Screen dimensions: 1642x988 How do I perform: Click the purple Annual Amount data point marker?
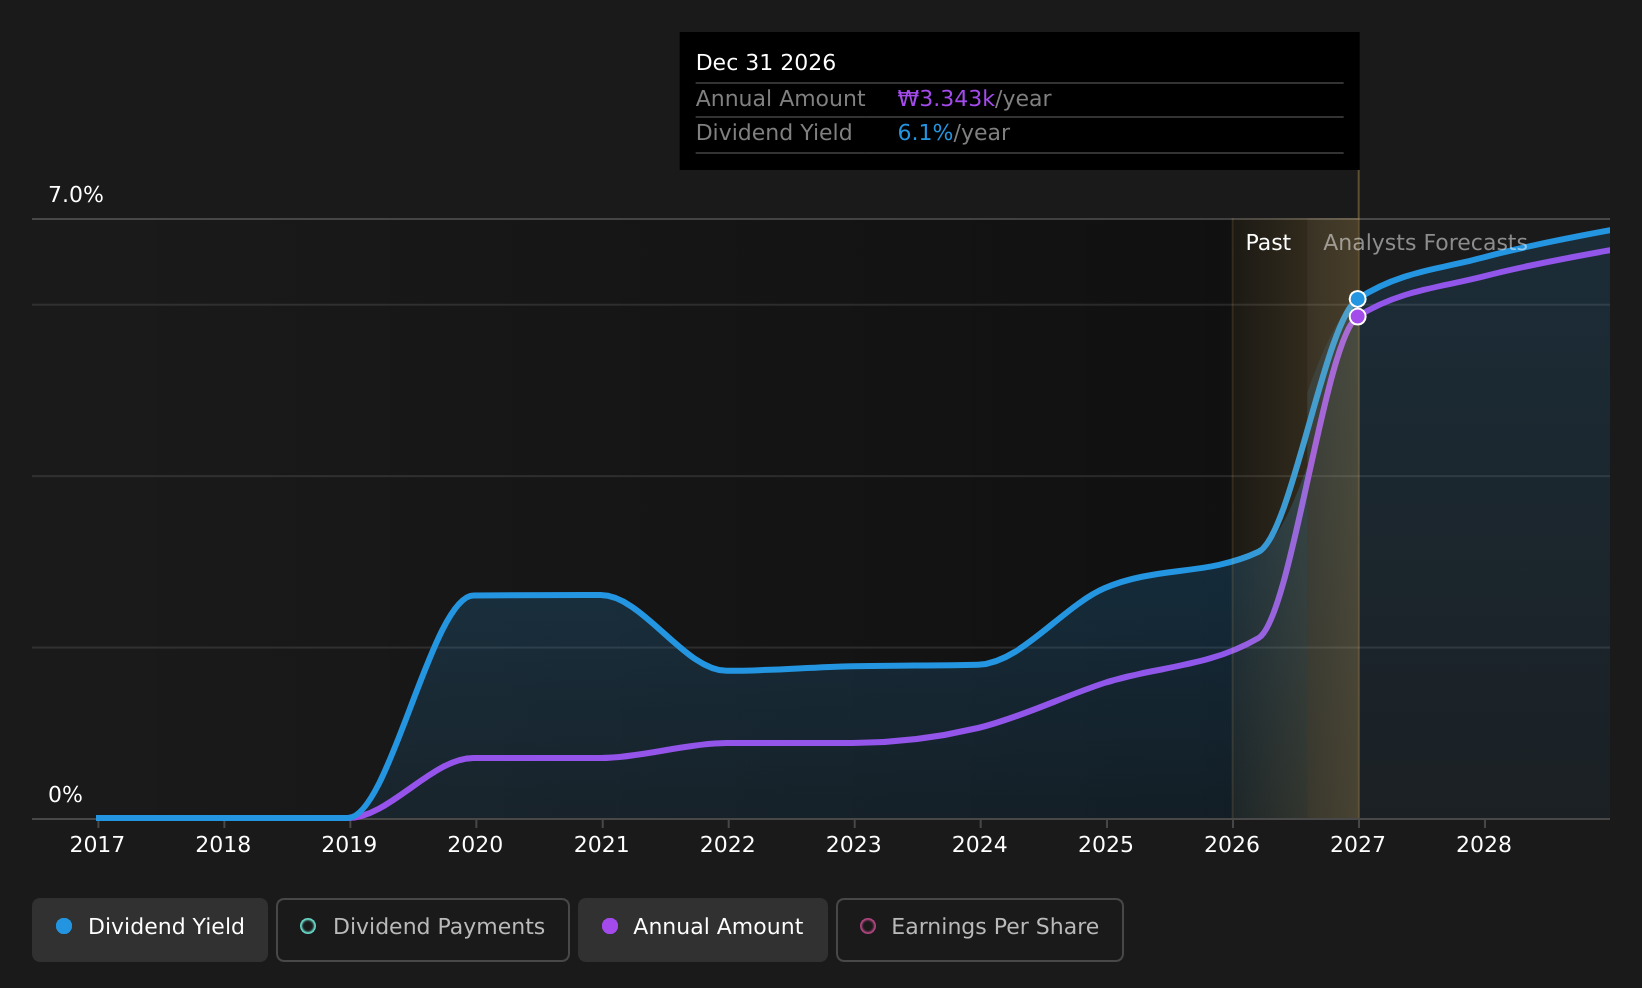[1357, 316]
